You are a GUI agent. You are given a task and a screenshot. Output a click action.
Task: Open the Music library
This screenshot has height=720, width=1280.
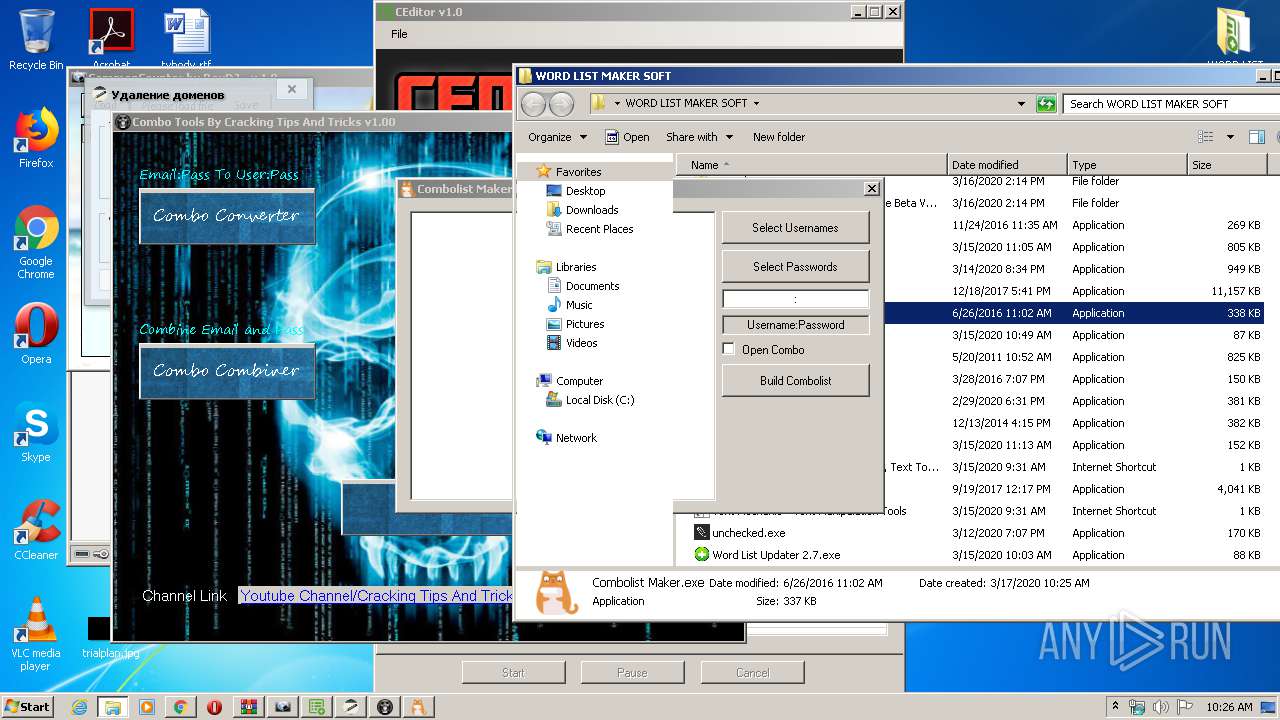(579, 305)
